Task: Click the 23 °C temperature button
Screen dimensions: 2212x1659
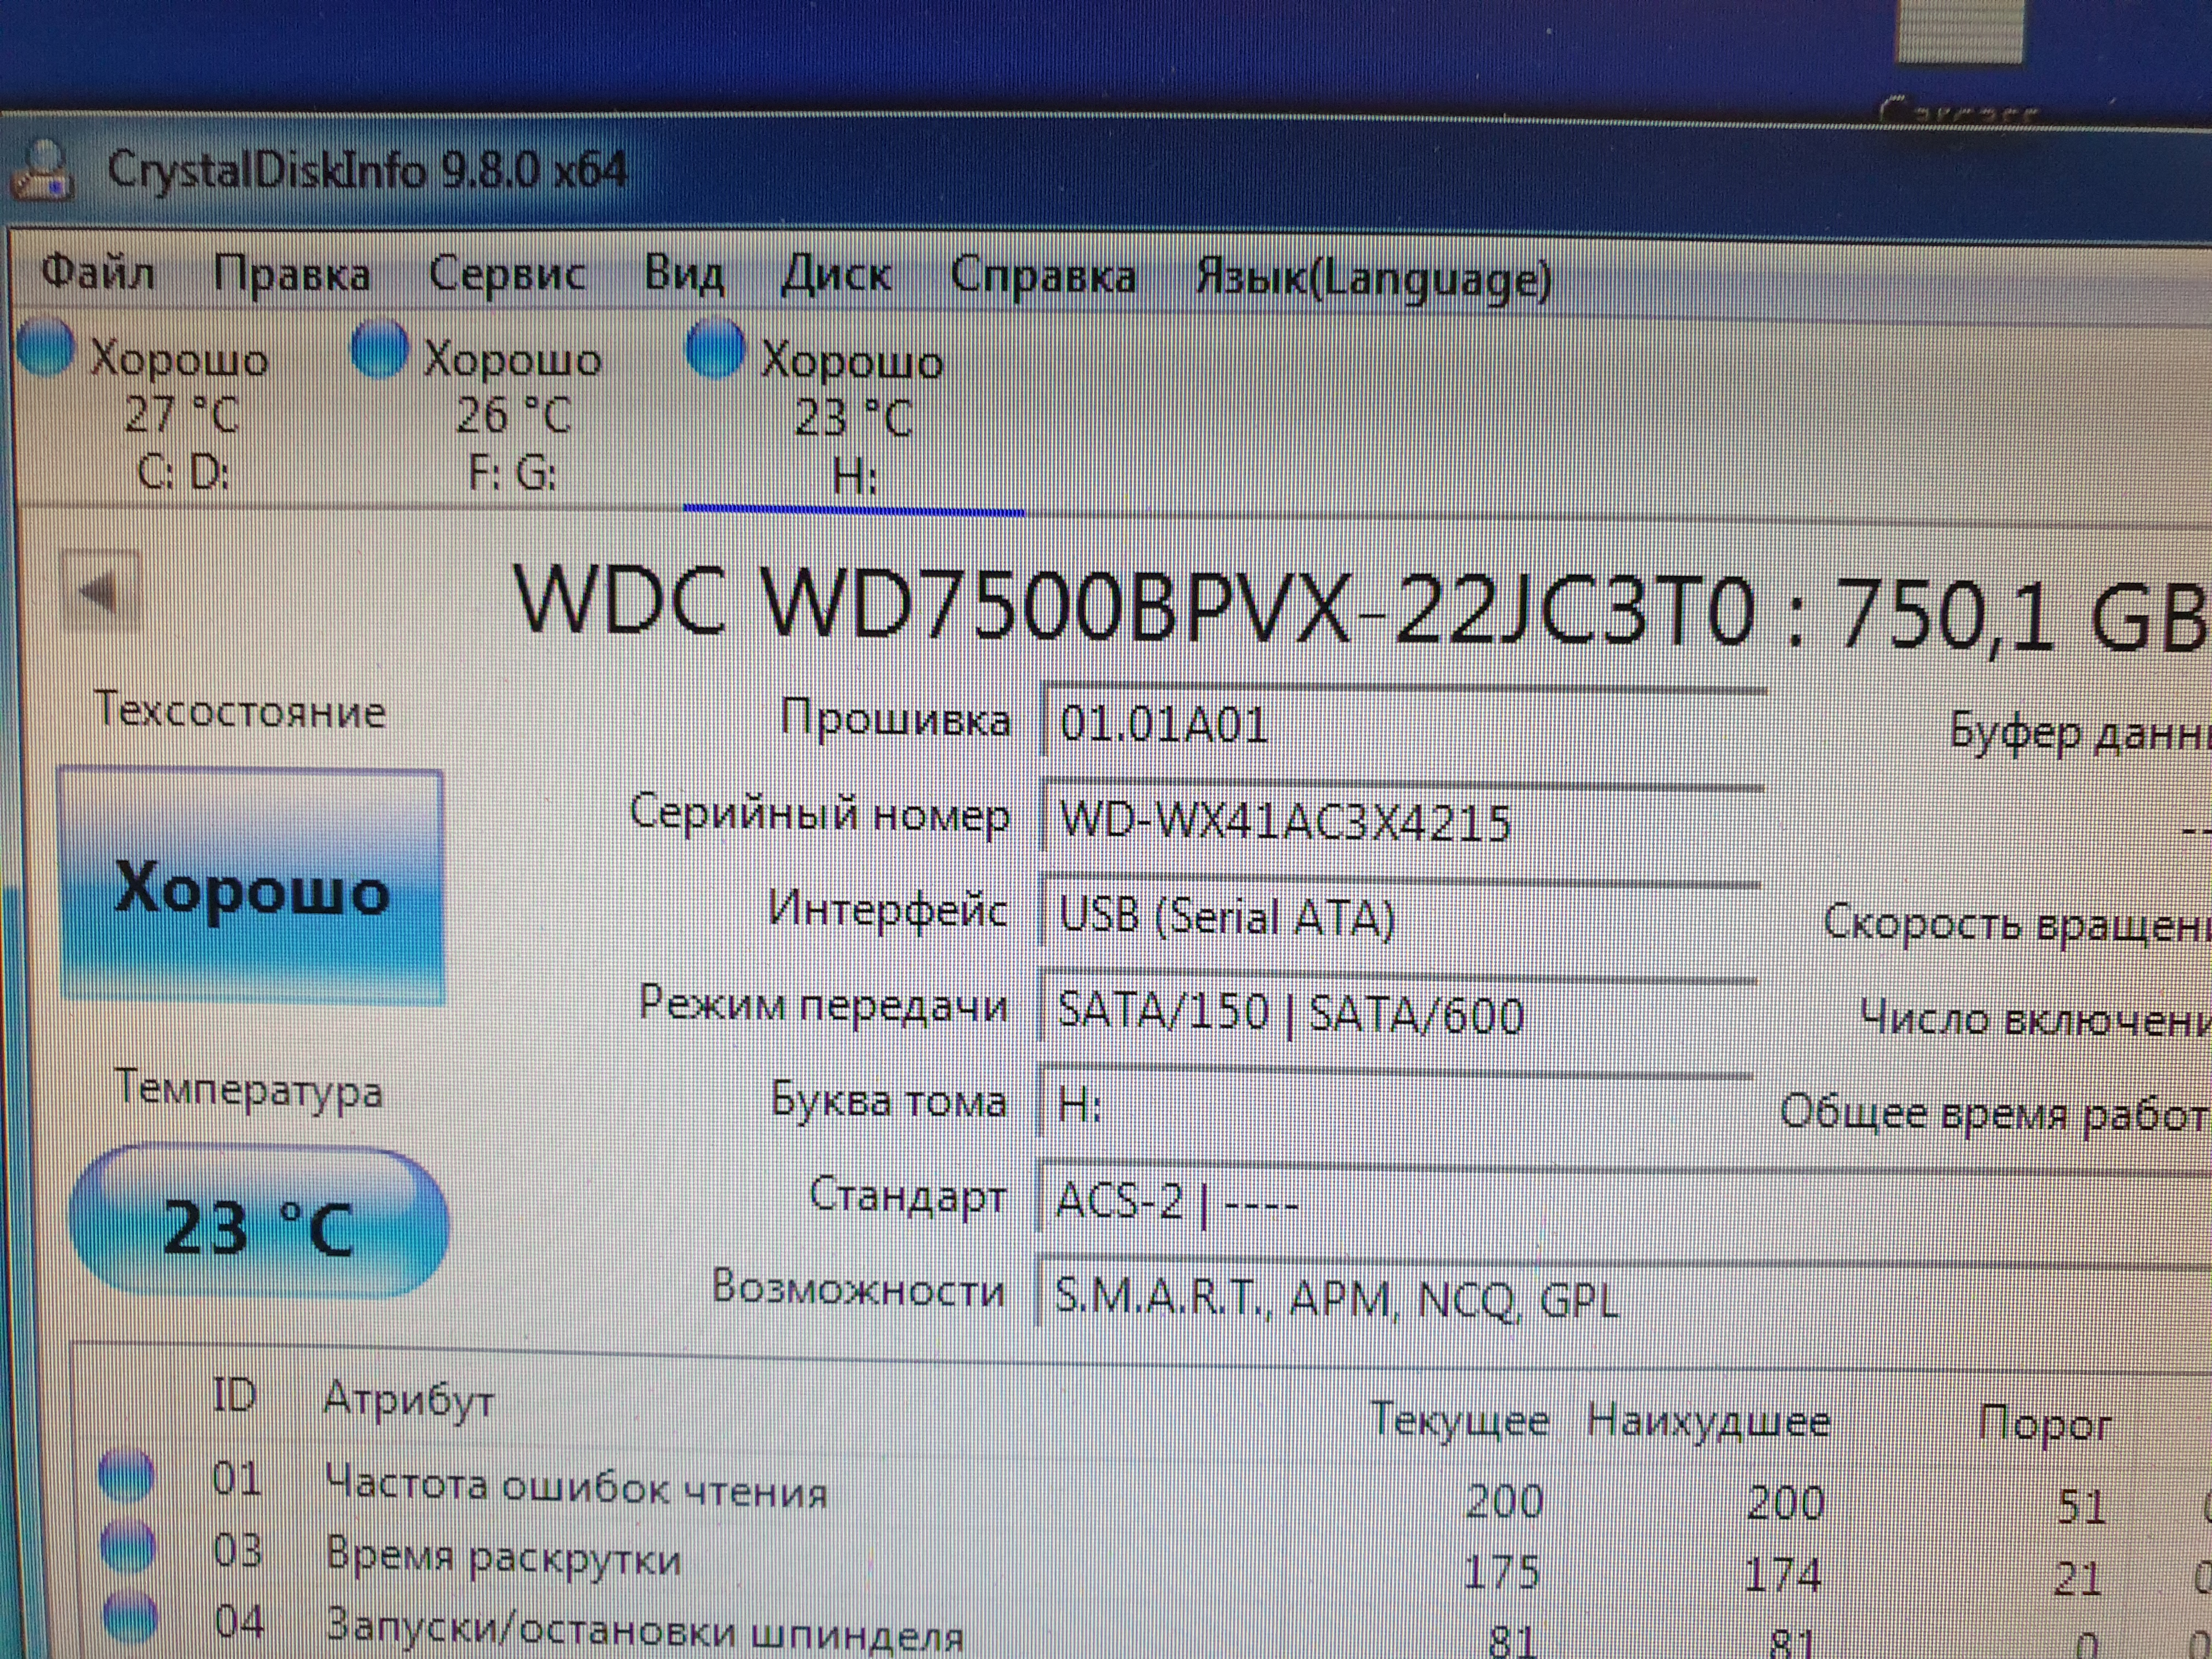Action: tap(258, 1224)
